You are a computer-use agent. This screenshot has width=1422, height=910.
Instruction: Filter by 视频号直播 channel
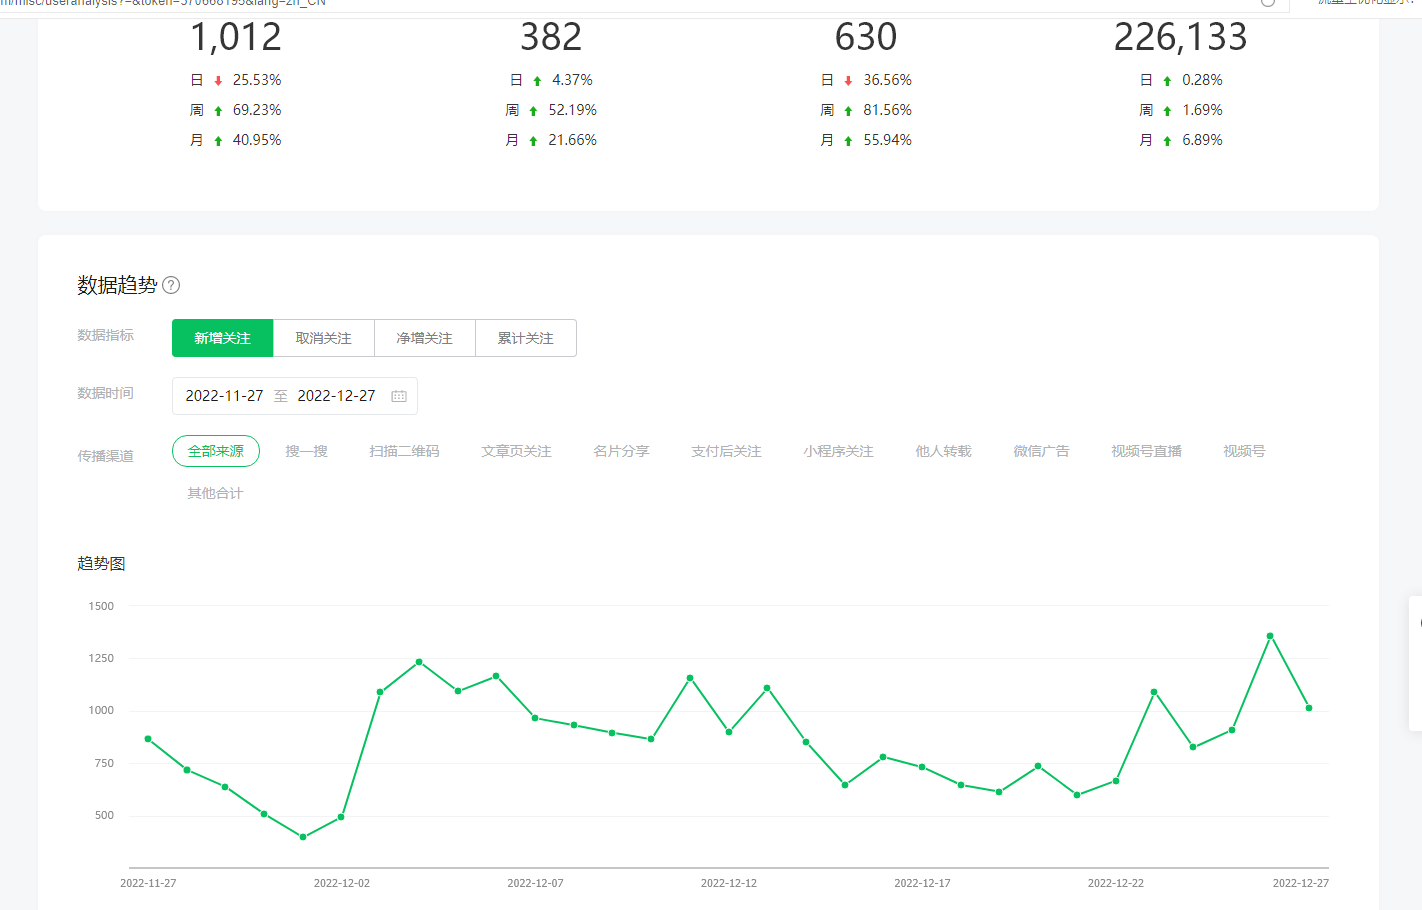1146,451
